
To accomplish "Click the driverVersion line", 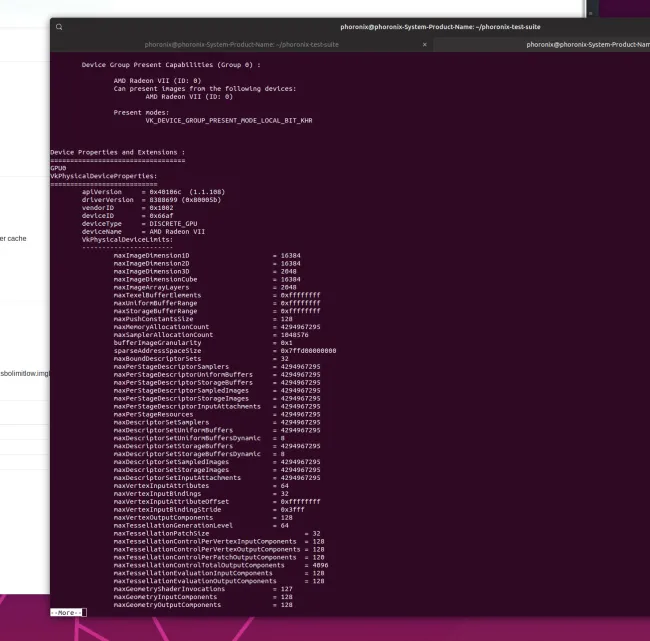I will click(151, 200).
